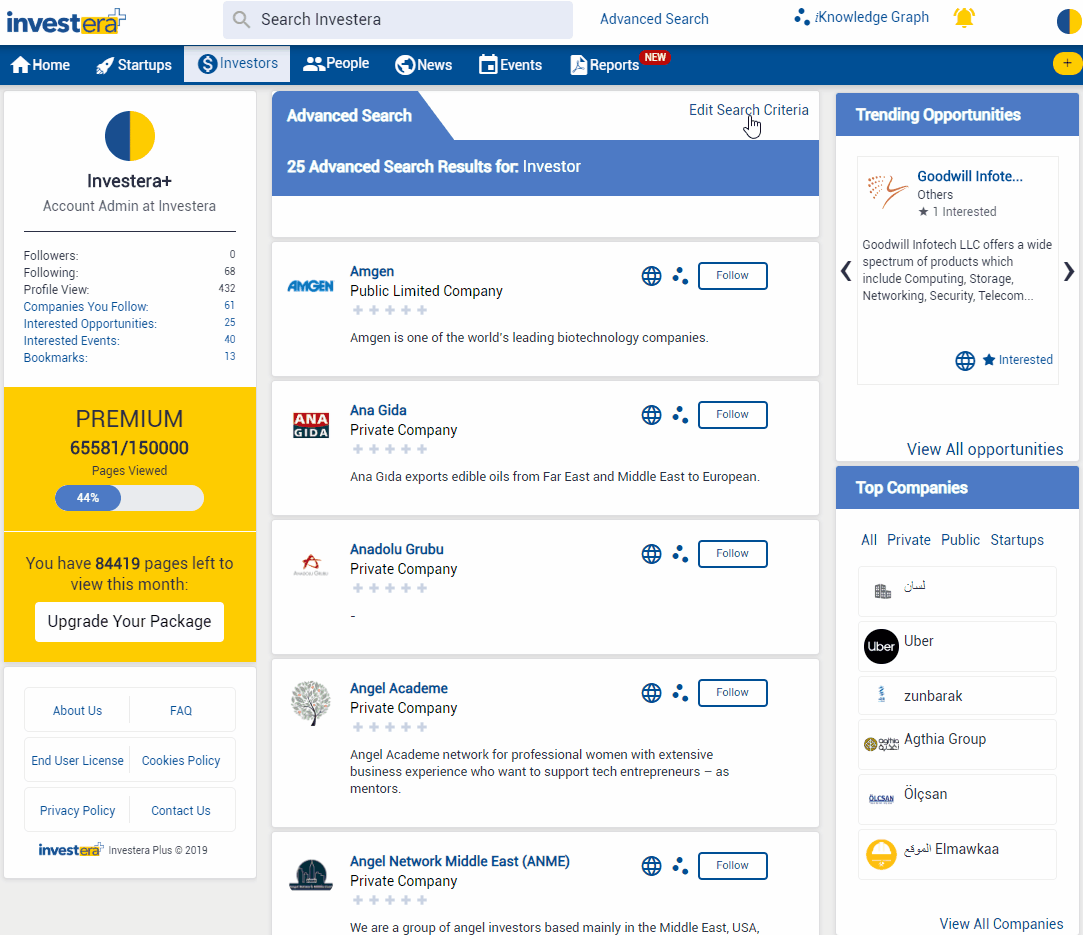Open Companies You Follow link

86,307
